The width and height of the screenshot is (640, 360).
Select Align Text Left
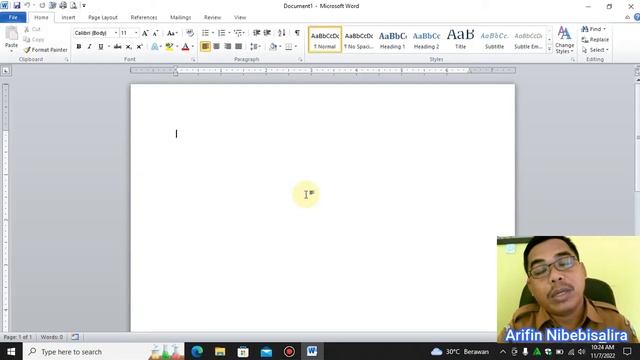point(205,47)
